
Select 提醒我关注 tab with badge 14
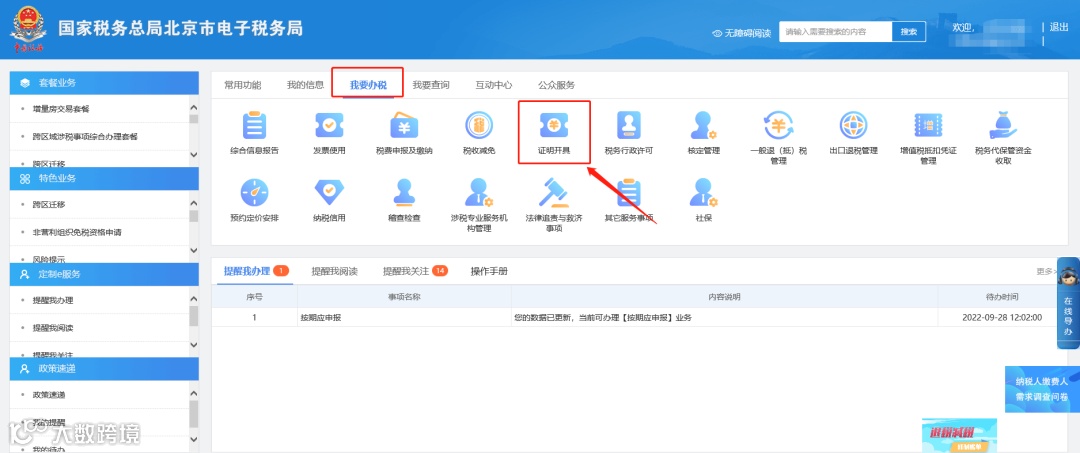(x=415, y=271)
